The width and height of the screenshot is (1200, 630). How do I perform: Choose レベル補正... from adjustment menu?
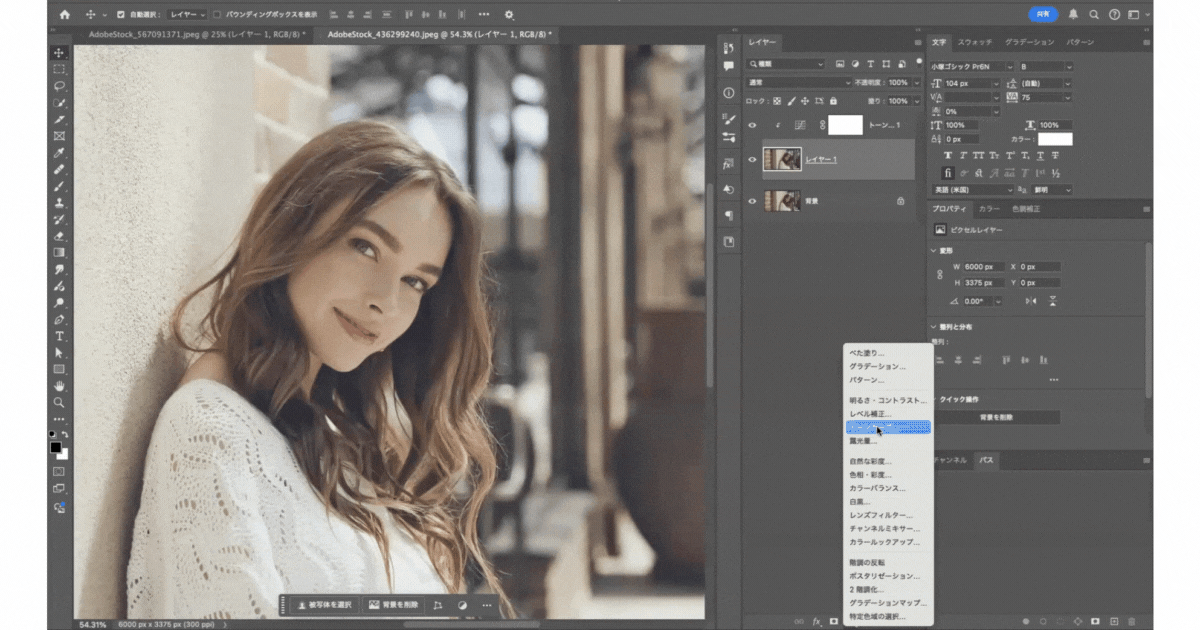coord(869,414)
